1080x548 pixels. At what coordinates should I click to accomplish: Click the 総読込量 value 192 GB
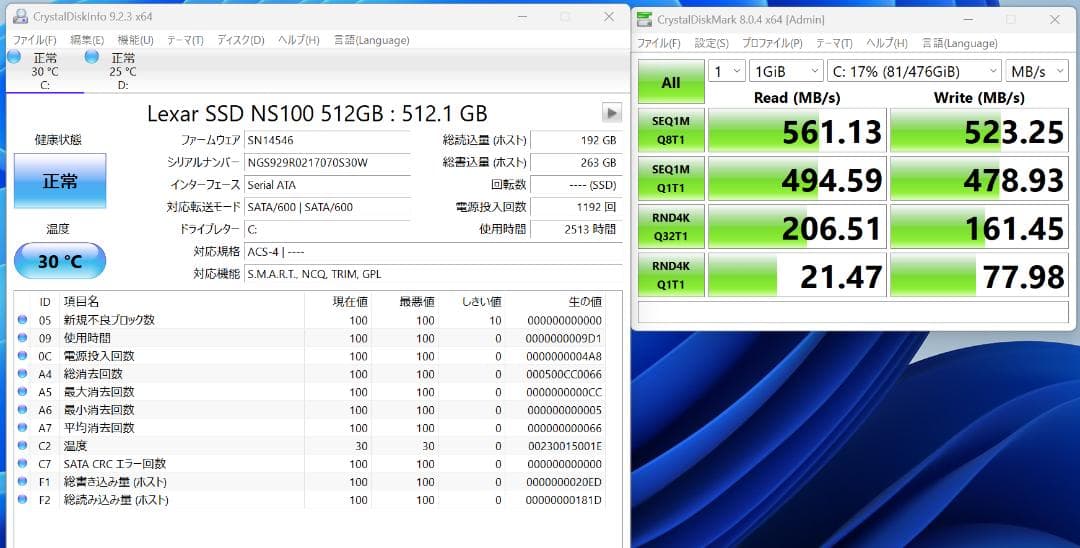(x=576, y=140)
